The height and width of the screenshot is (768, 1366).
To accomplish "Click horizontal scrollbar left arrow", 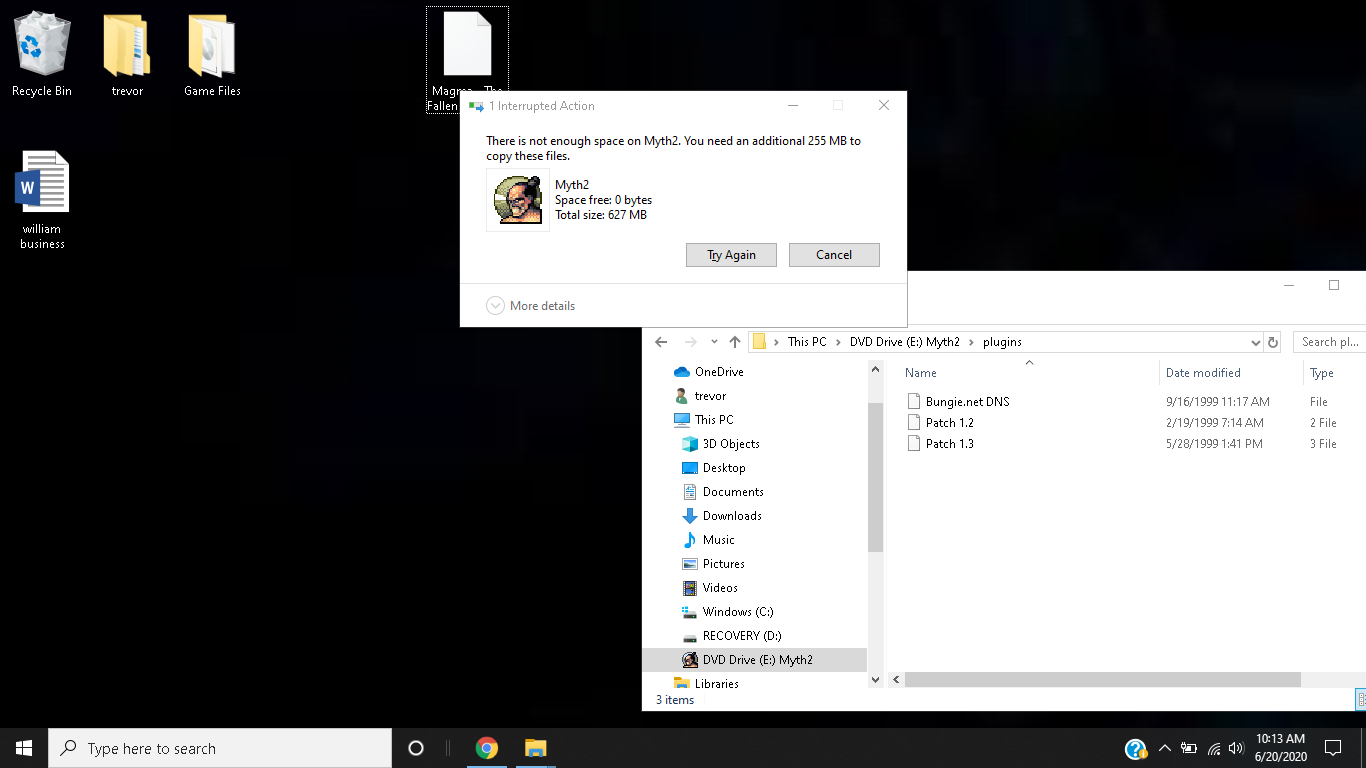I will 896,680.
